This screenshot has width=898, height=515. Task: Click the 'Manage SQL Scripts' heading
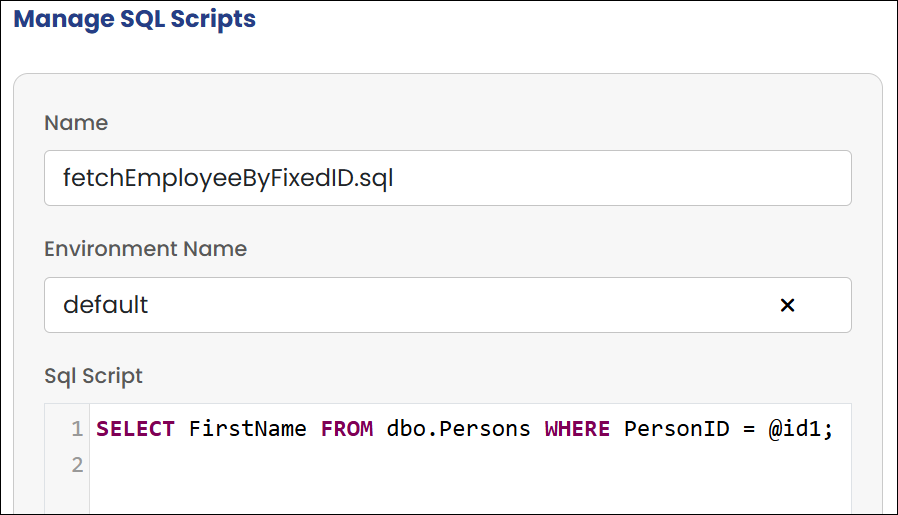click(x=135, y=19)
